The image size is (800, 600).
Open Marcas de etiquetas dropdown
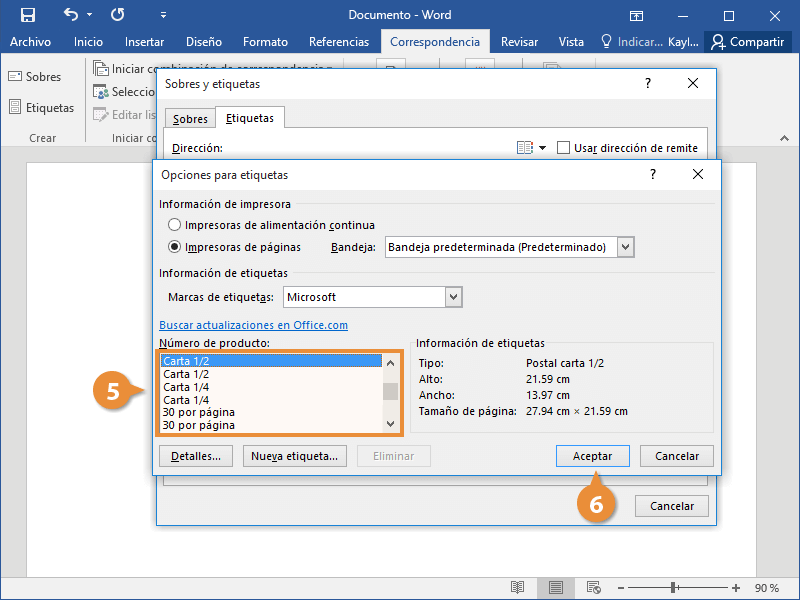(x=454, y=297)
